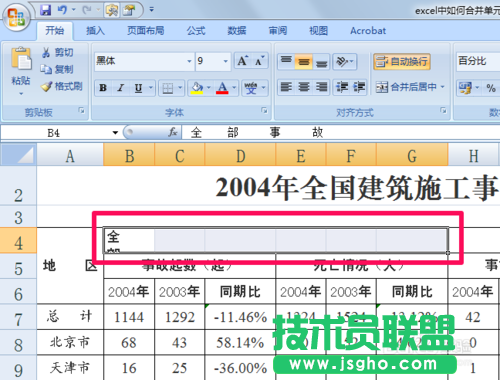Align text right
The height and width of the screenshot is (380, 500).
(x=321, y=87)
